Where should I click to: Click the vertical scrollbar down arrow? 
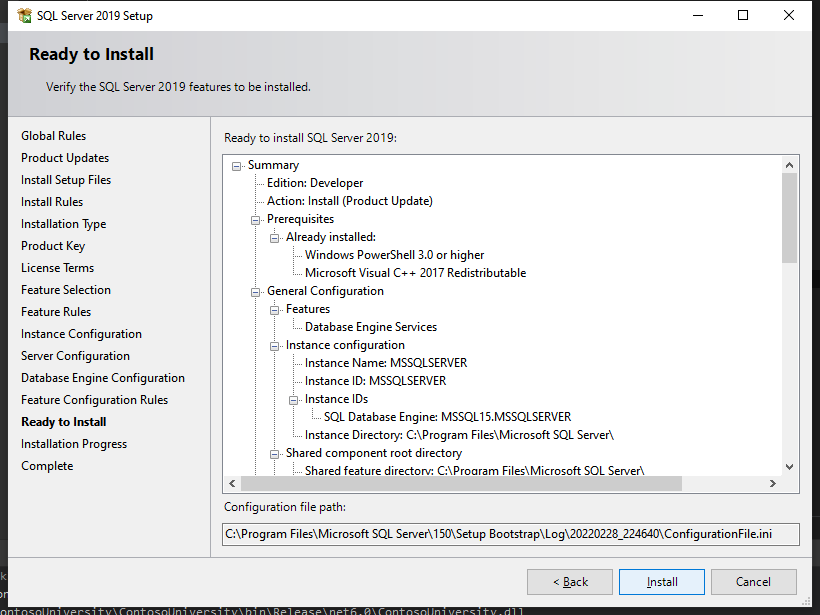[x=789, y=467]
